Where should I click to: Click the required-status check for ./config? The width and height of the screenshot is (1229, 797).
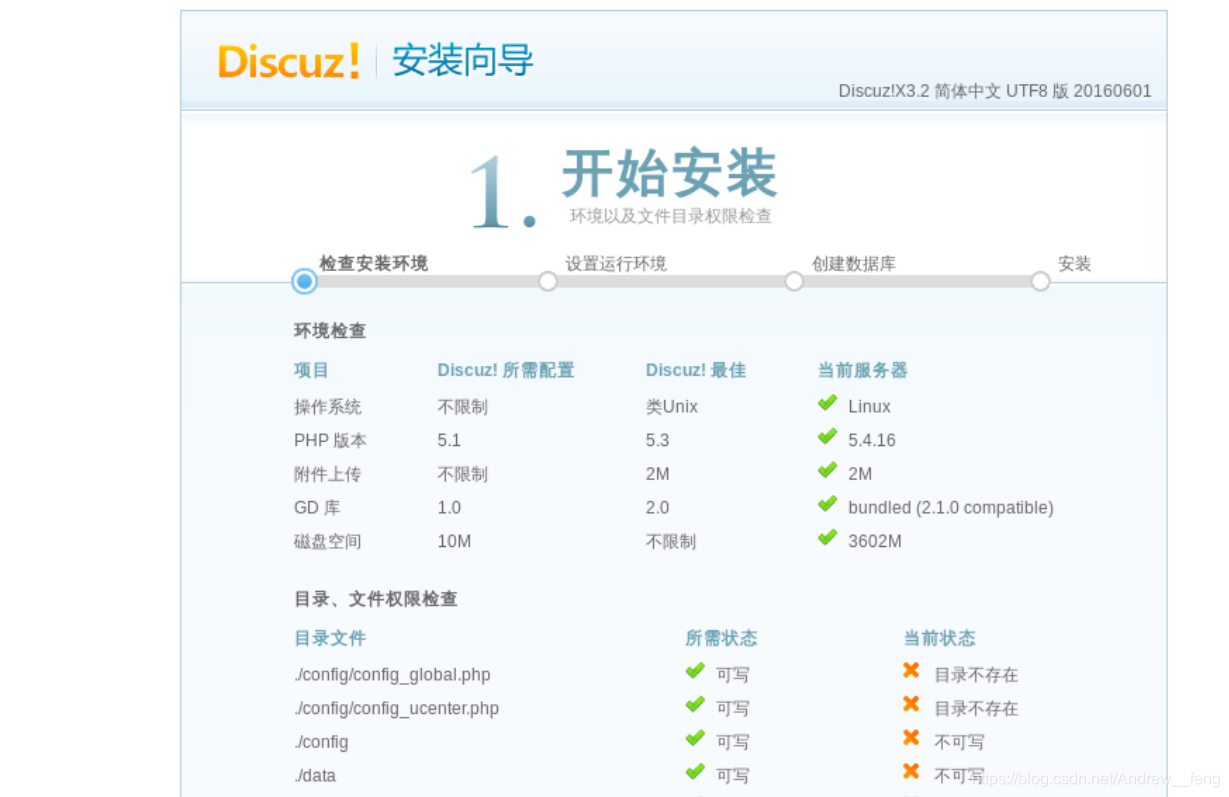coord(695,738)
